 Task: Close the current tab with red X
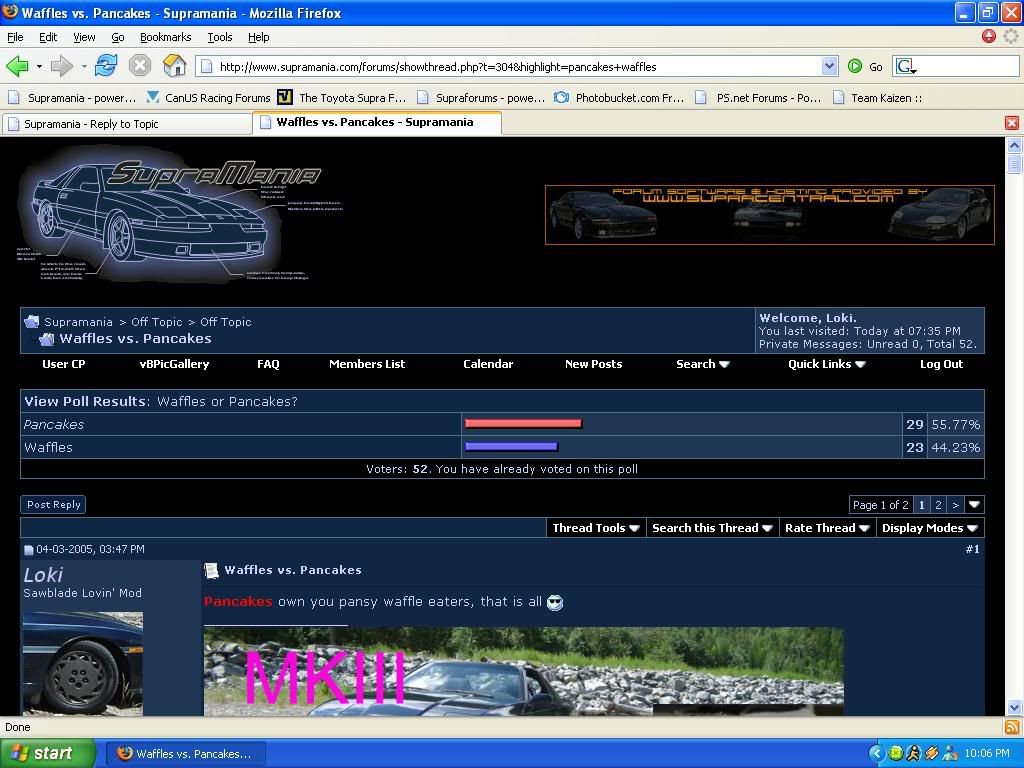pyautogui.click(x=1012, y=123)
